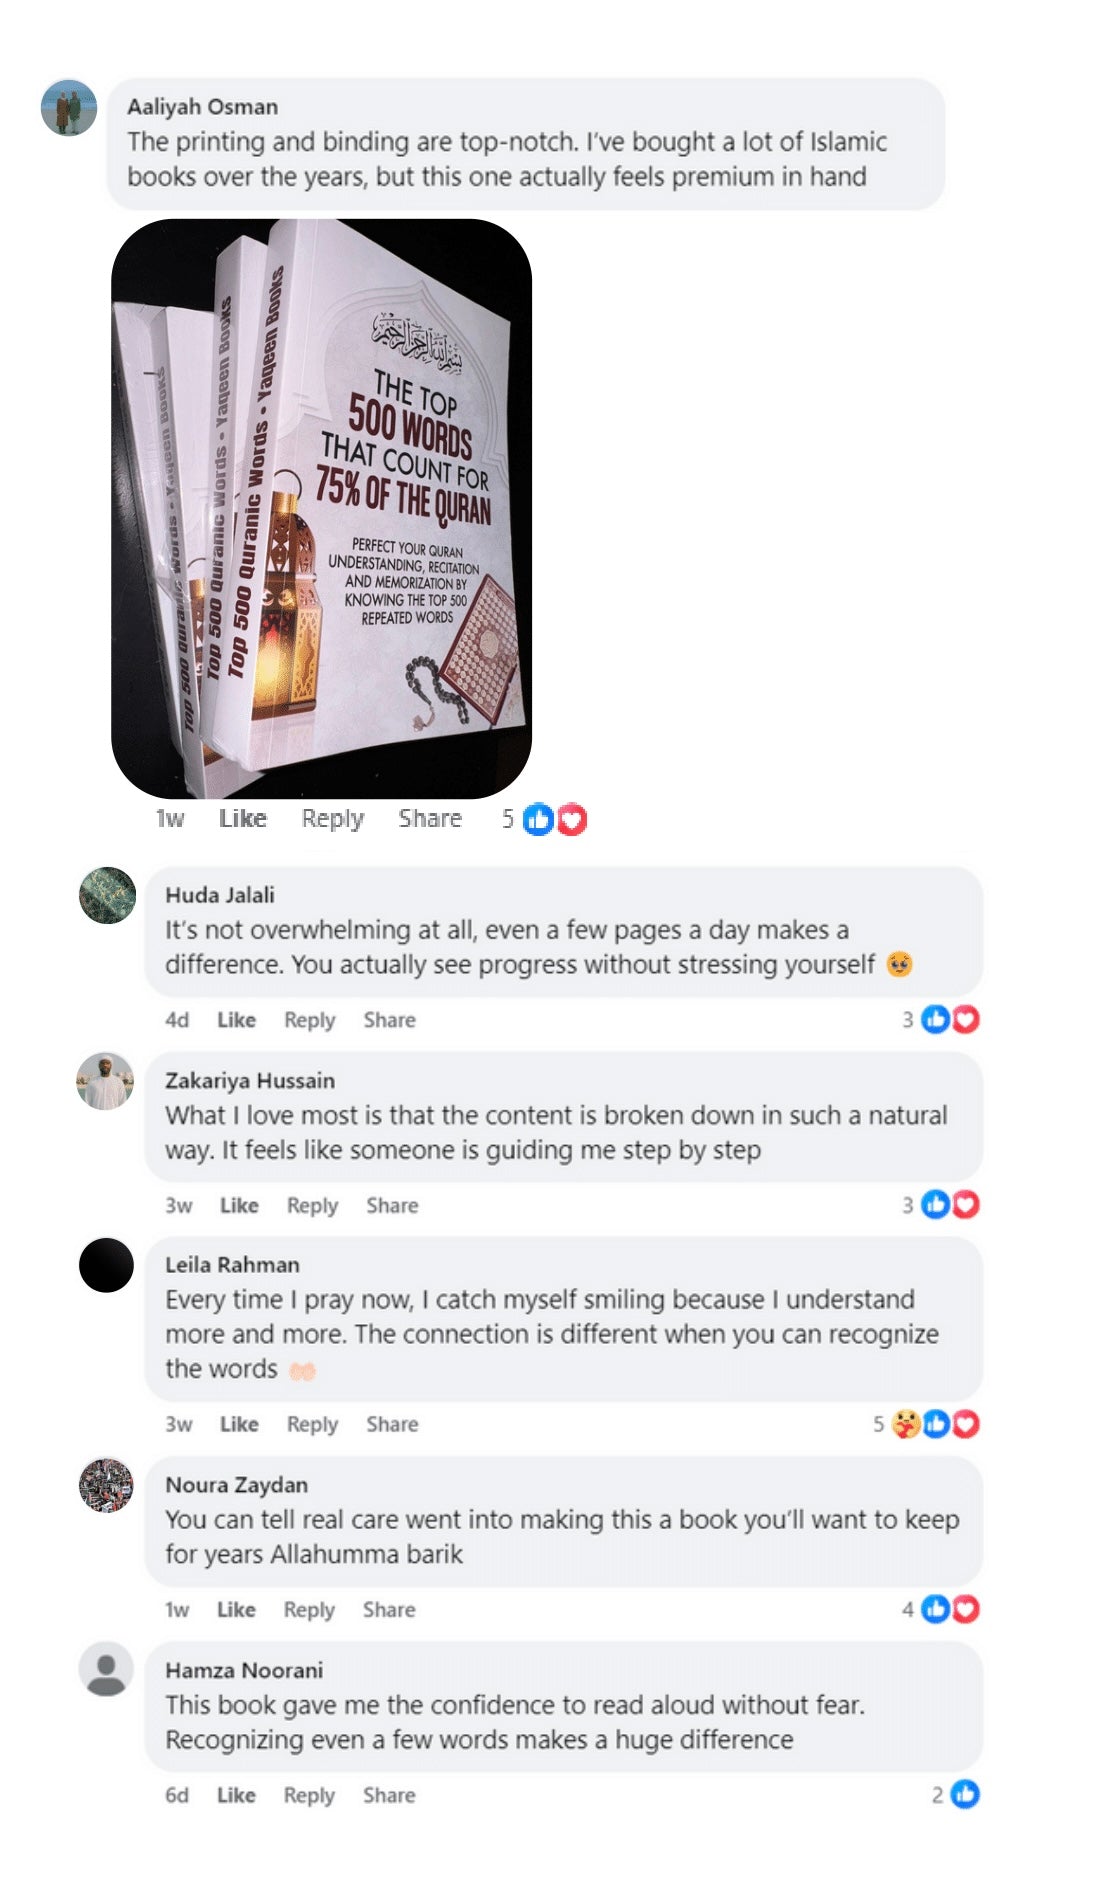Open Zakariya Hussain's profile photo
This screenshot has width=1093, height=1891.
tap(105, 1081)
